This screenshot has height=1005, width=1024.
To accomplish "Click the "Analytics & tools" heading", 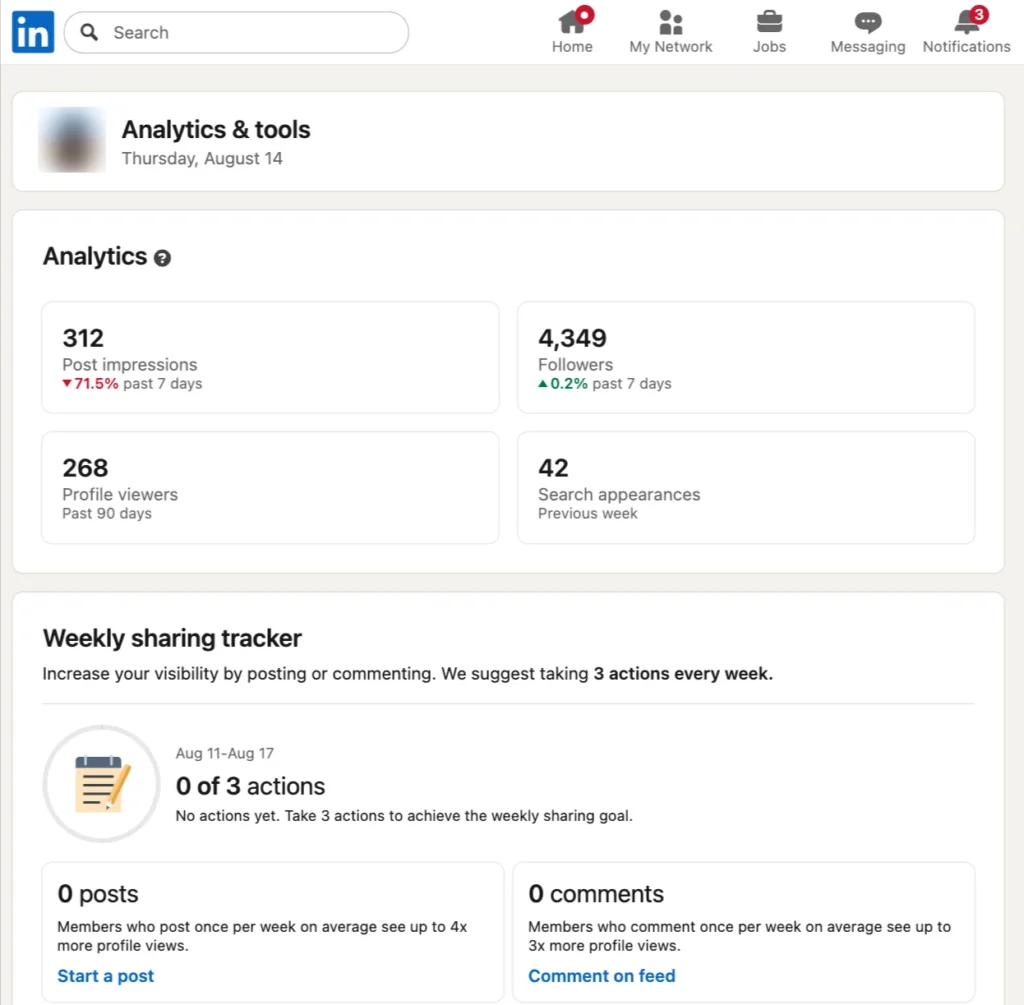I will click(x=216, y=129).
